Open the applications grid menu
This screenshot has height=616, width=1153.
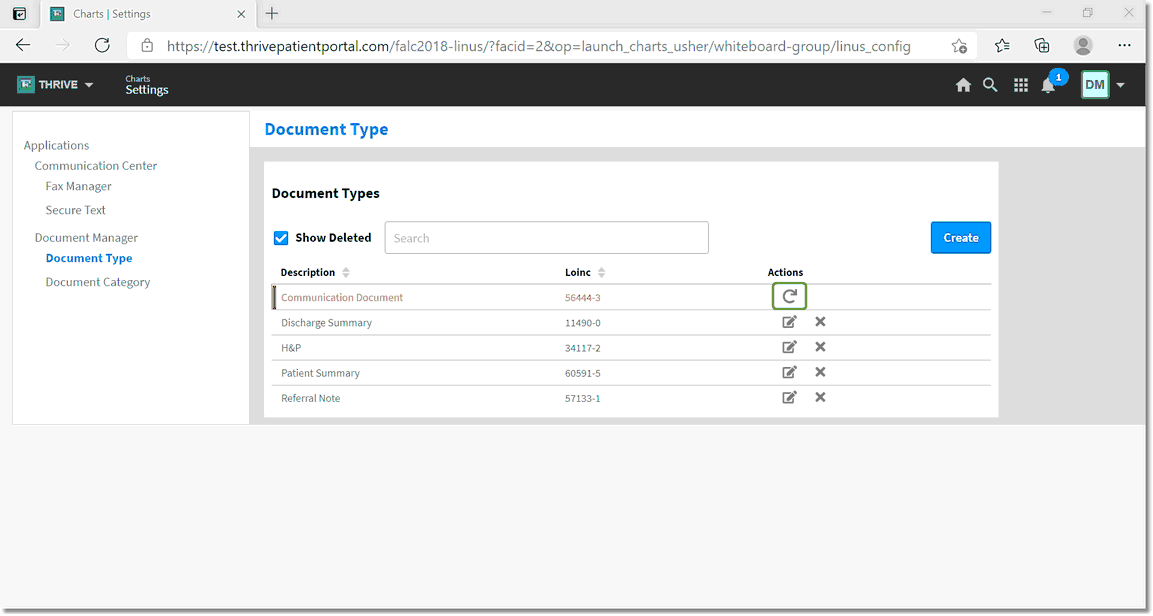click(1021, 85)
